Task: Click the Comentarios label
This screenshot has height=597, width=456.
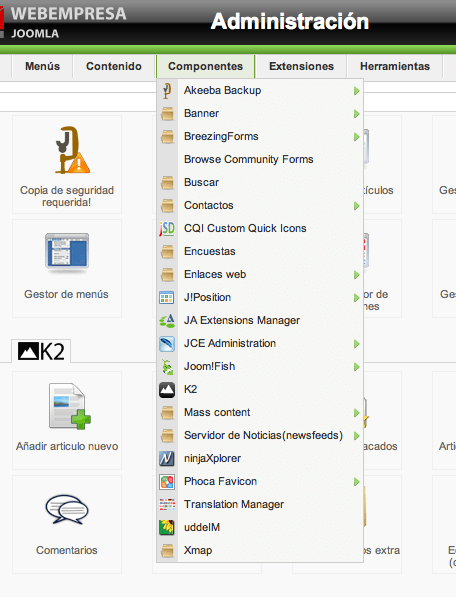Action: (x=67, y=550)
